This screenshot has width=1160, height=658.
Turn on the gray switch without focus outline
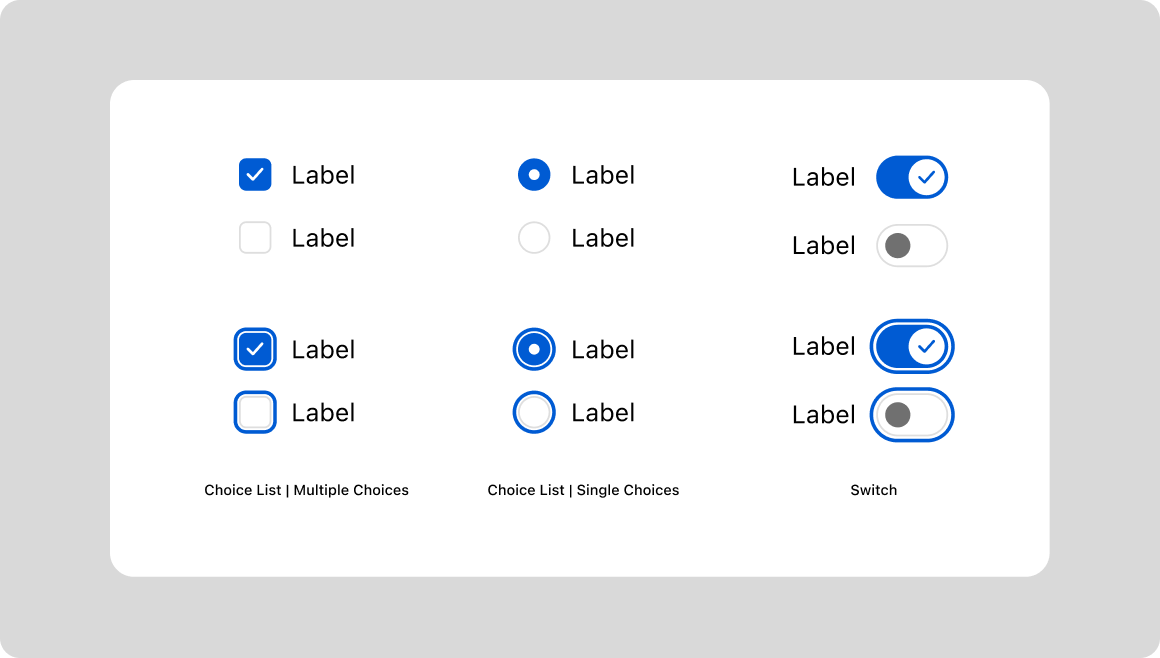pyautogui.click(x=911, y=246)
